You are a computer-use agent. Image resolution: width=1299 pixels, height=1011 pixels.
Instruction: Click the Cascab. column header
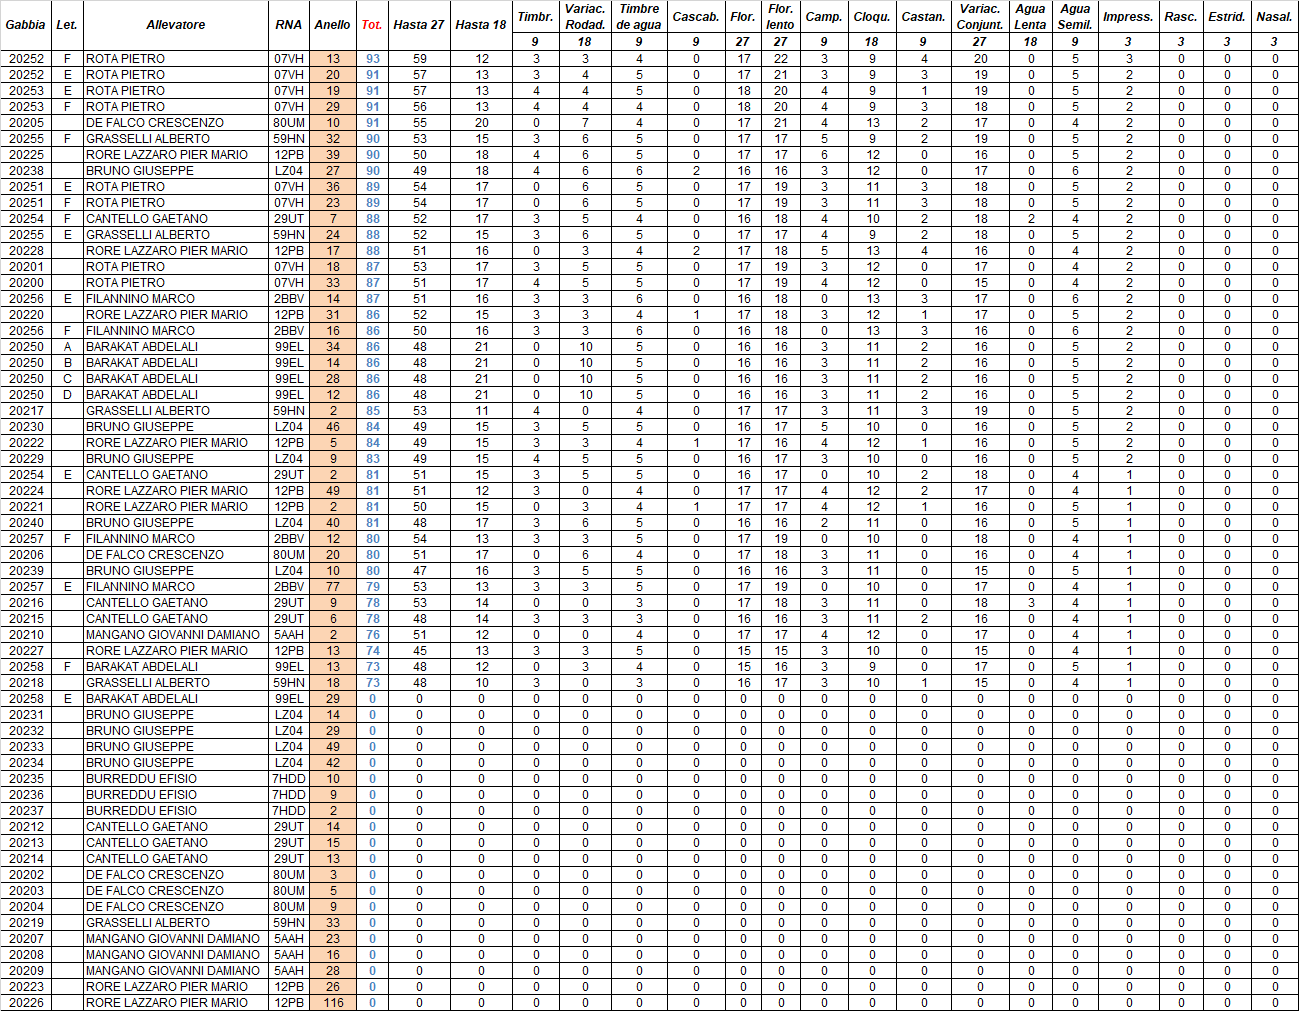point(696,17)
